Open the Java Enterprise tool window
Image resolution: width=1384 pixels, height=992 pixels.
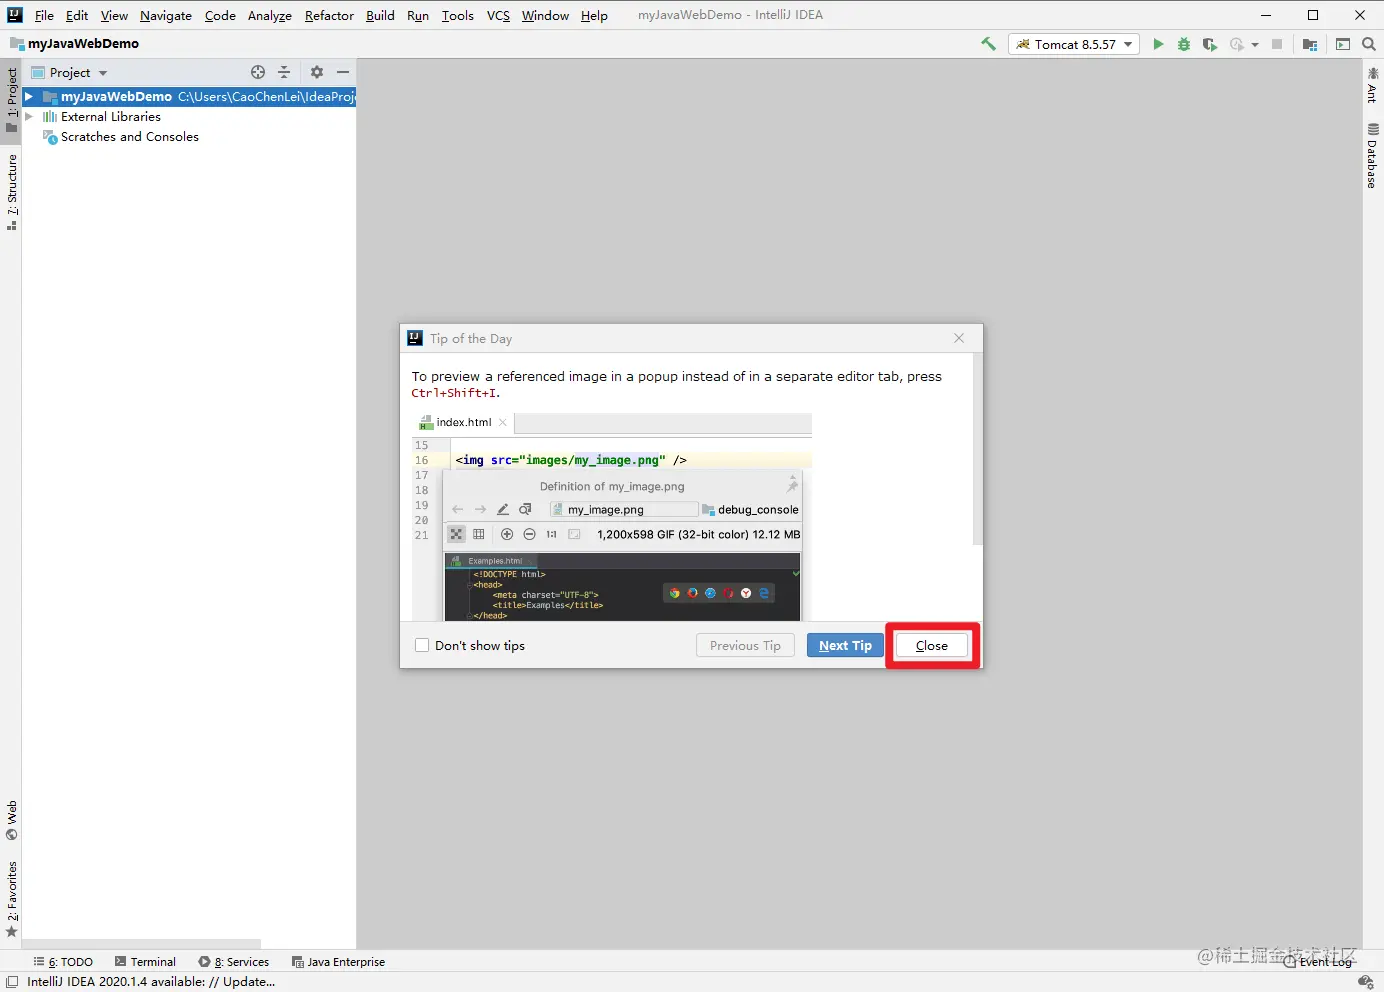tap(338, 962)
